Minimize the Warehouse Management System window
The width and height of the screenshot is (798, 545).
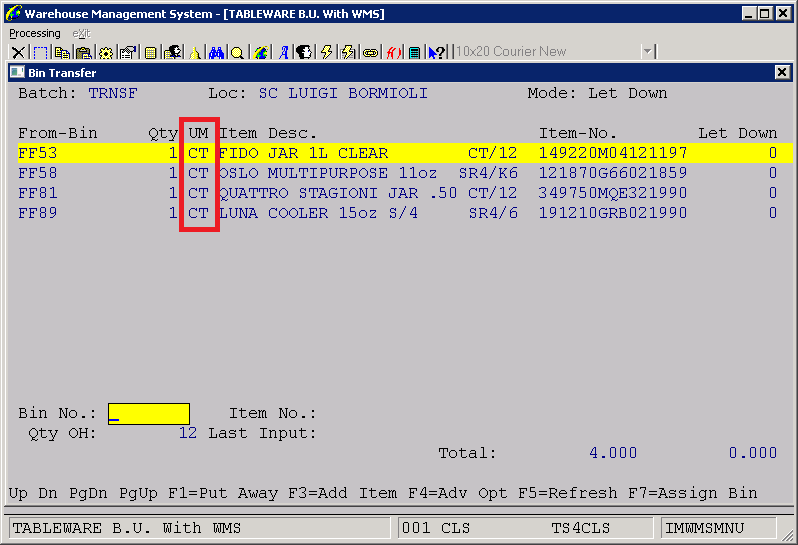click(x=748, y=14)
